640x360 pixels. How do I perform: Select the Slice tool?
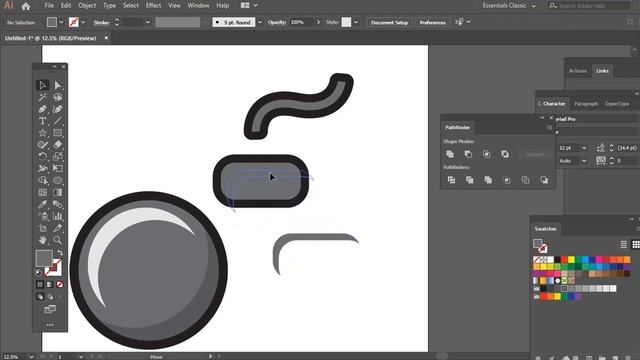coord(58,228)
